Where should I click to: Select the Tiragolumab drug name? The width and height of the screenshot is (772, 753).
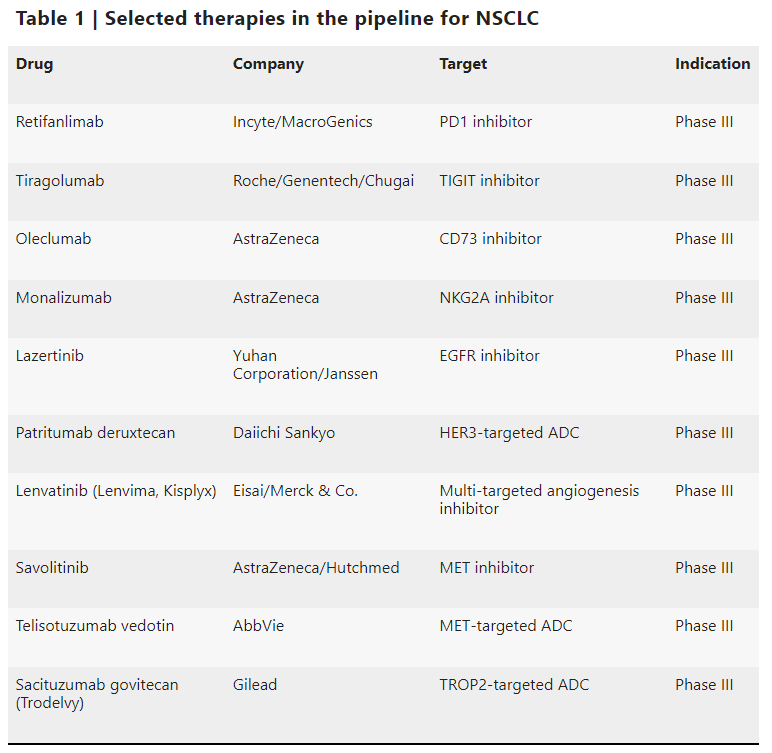tap(60, 181)
